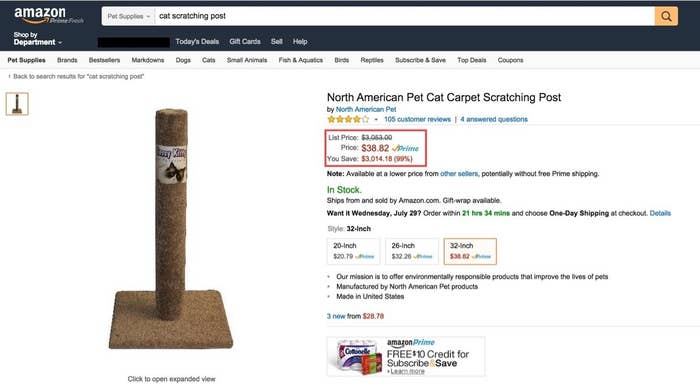Open the Pet Supplies search category dropdown
The image size is (700, 389).
[129, 16]
